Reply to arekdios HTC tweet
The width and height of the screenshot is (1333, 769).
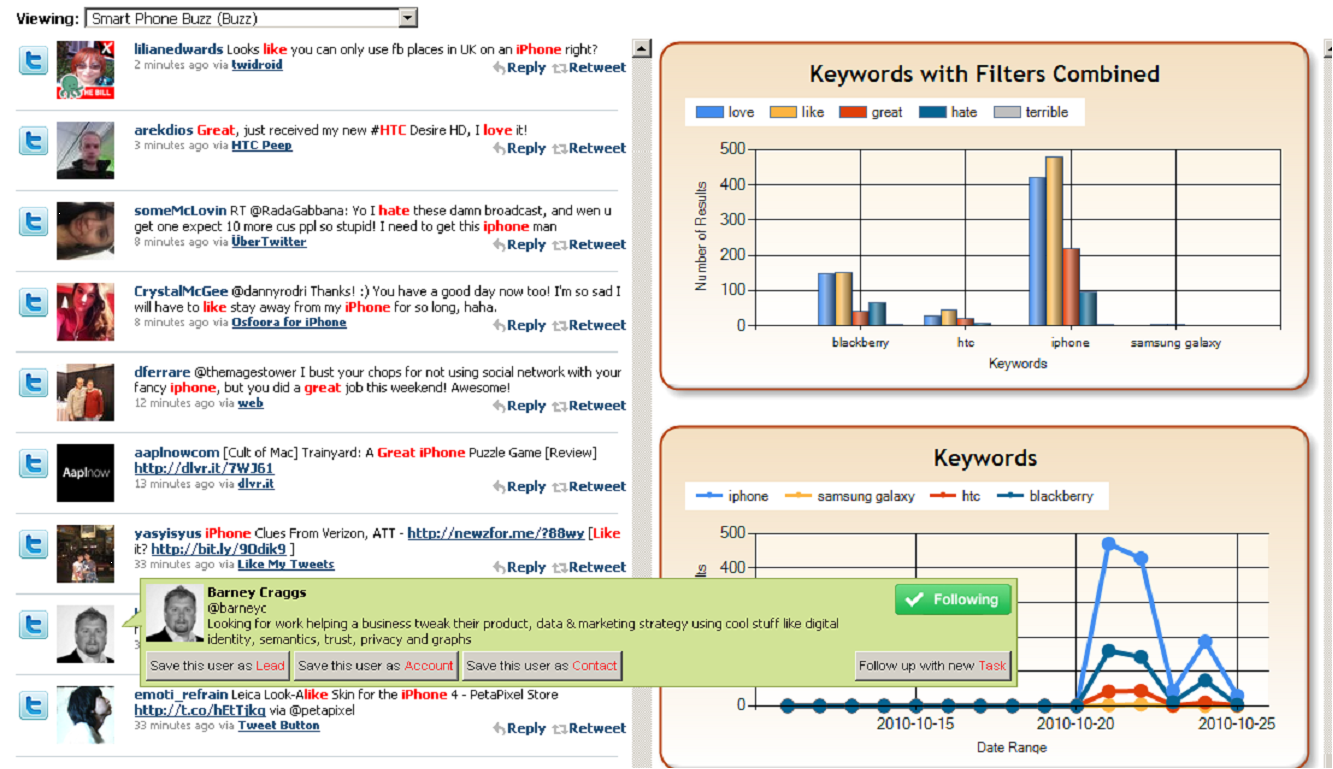(x=519, y=148)
